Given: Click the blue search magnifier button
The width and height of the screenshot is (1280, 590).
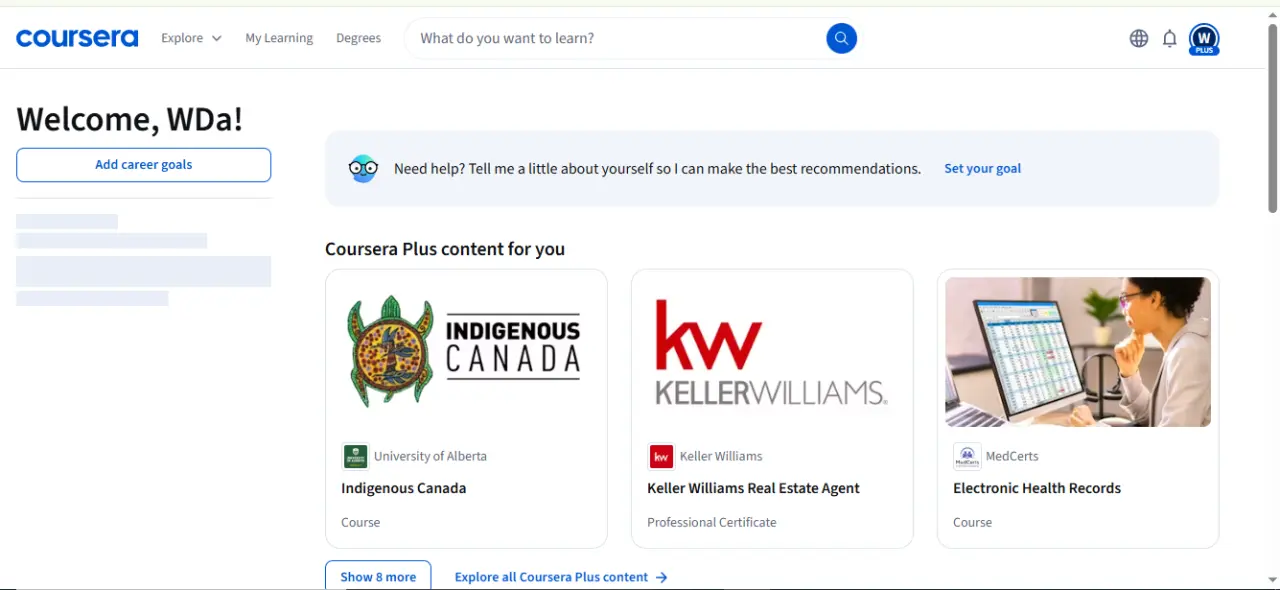Looking at the screenshot, I should [841, 38].
